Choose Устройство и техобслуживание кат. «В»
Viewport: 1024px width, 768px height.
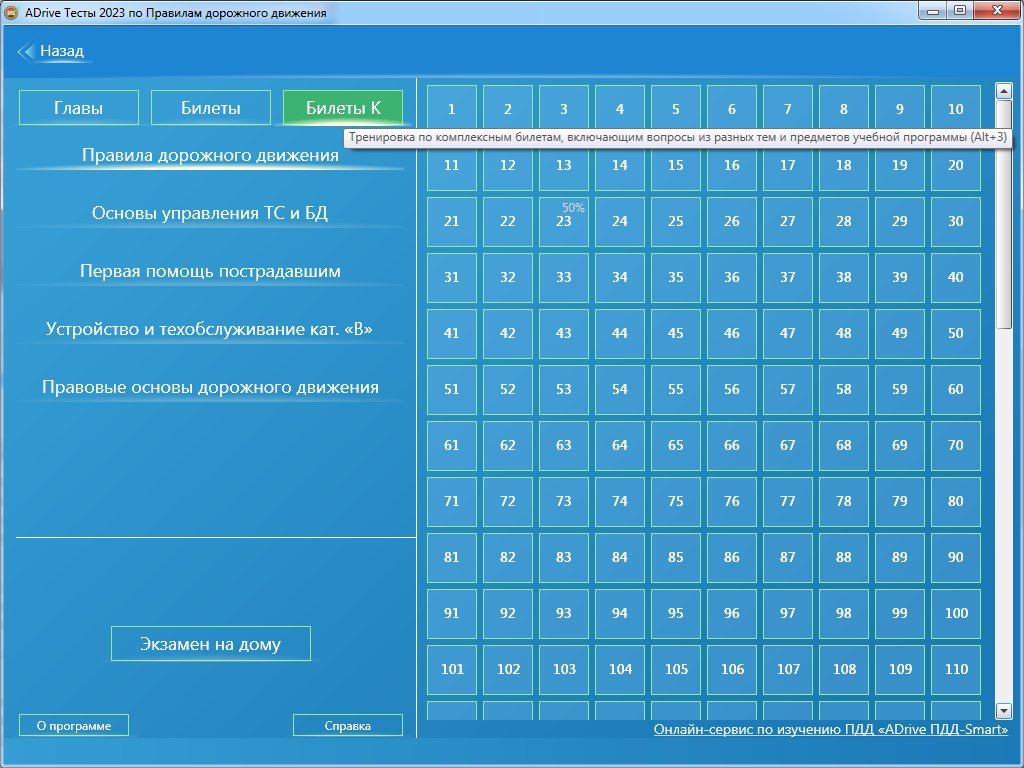(x=210, y=329)
